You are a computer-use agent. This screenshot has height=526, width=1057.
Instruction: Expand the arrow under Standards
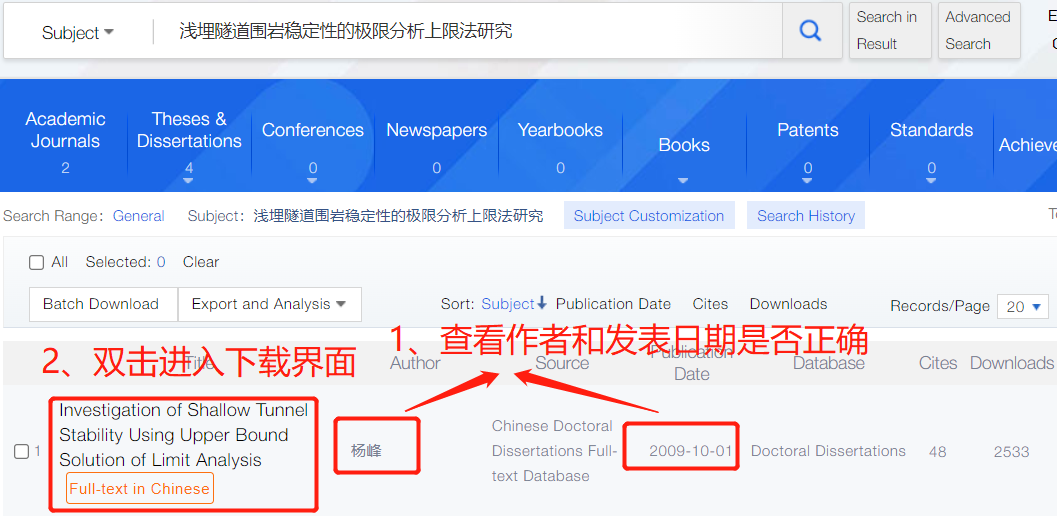pos(931,181)
